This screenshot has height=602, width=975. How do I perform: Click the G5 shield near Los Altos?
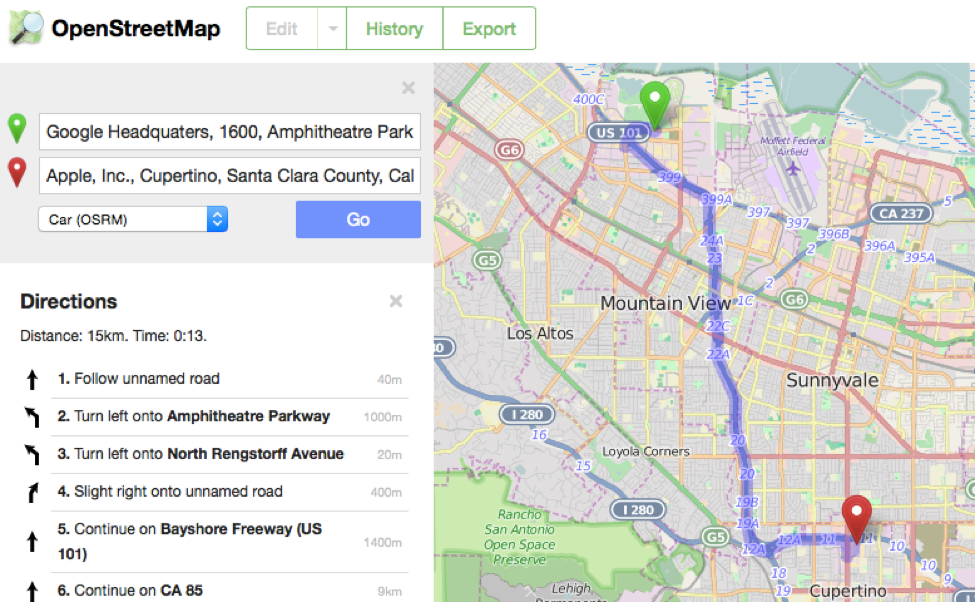486,260
